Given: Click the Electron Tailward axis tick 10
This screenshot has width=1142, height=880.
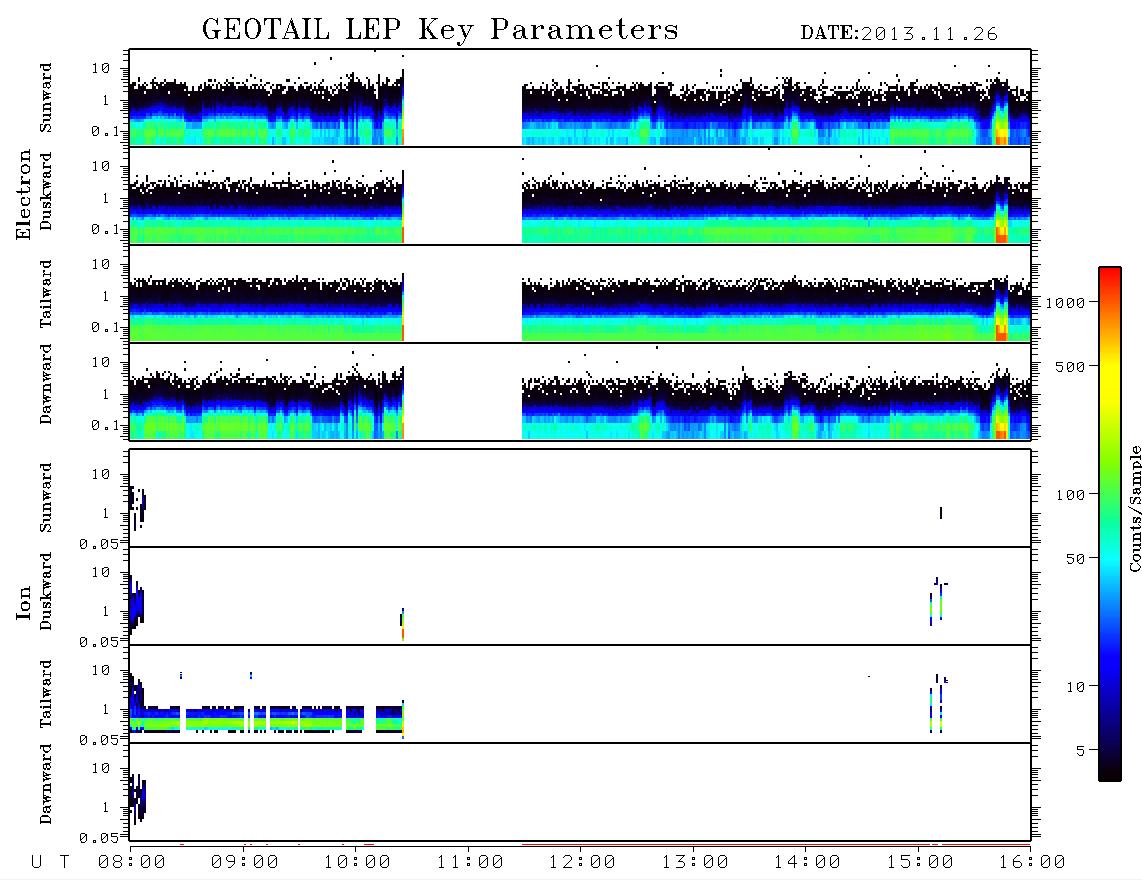Looking at the screenshot, I should (101, 264).
